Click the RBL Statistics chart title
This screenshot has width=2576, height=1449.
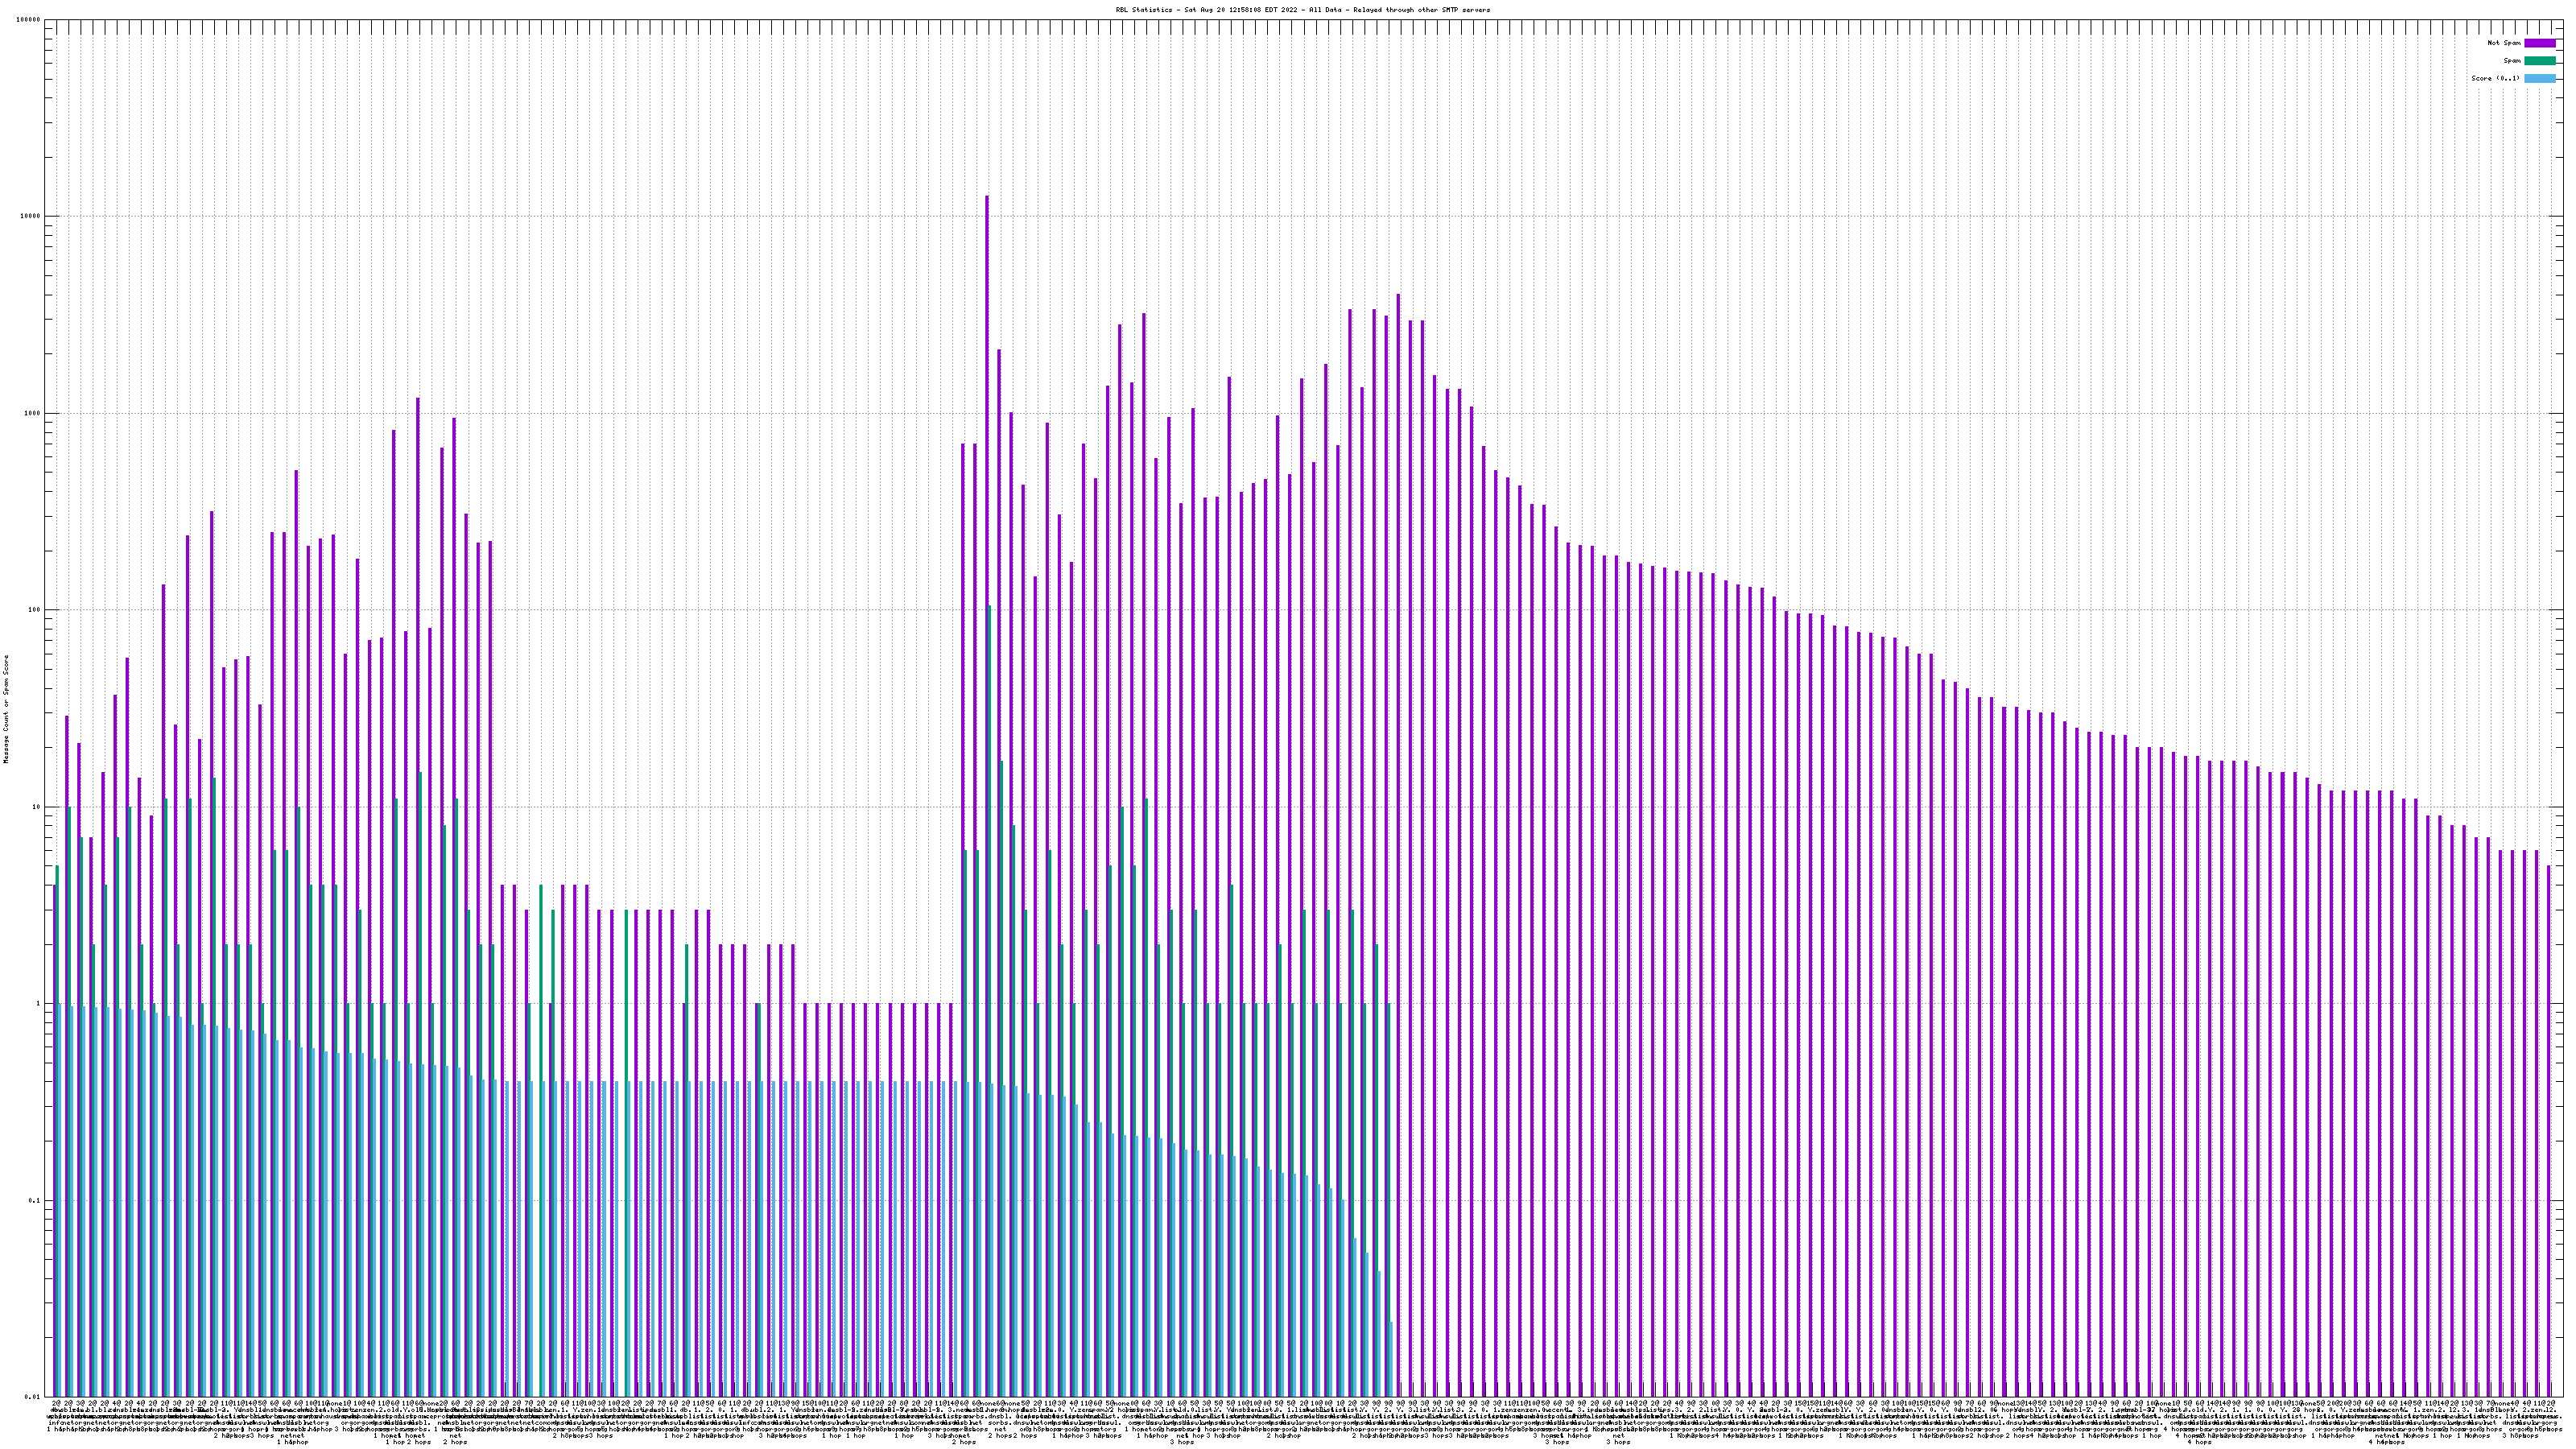(x=1302, y=10)
